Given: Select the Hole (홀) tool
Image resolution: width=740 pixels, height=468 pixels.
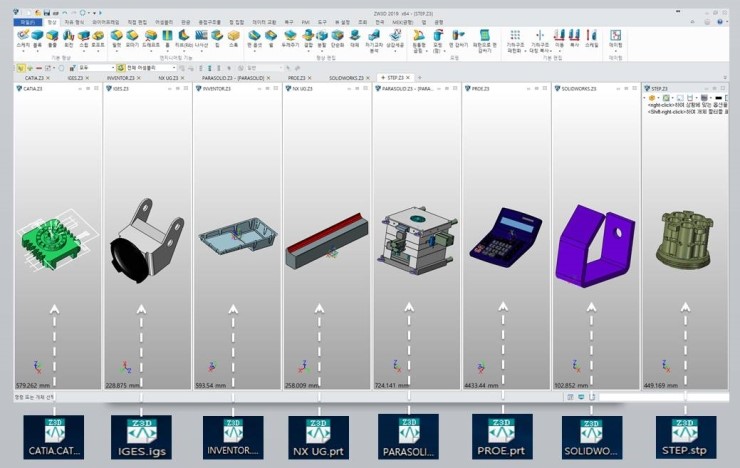Looking at the screenshot, I should click(x=167, y=39).
